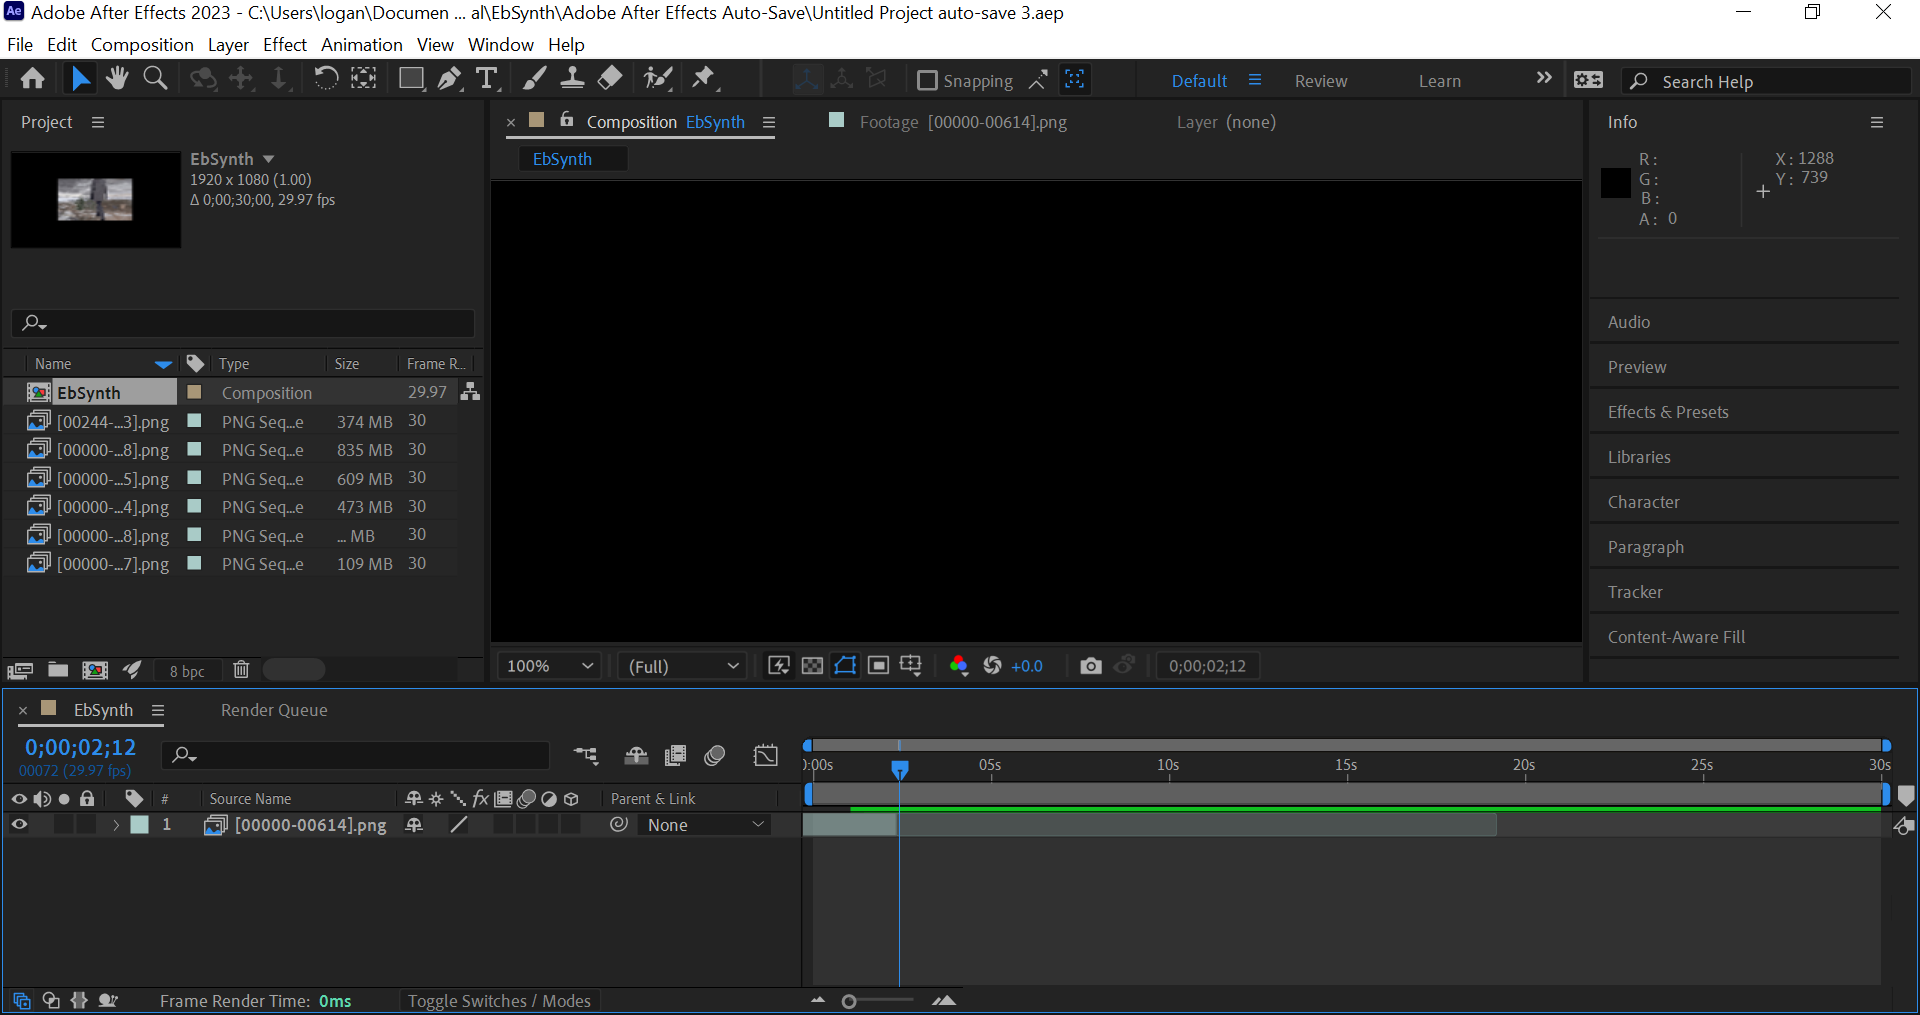Click Toggle Switches / Modes button
Screen dimensions: 1920x1015
499,1001
